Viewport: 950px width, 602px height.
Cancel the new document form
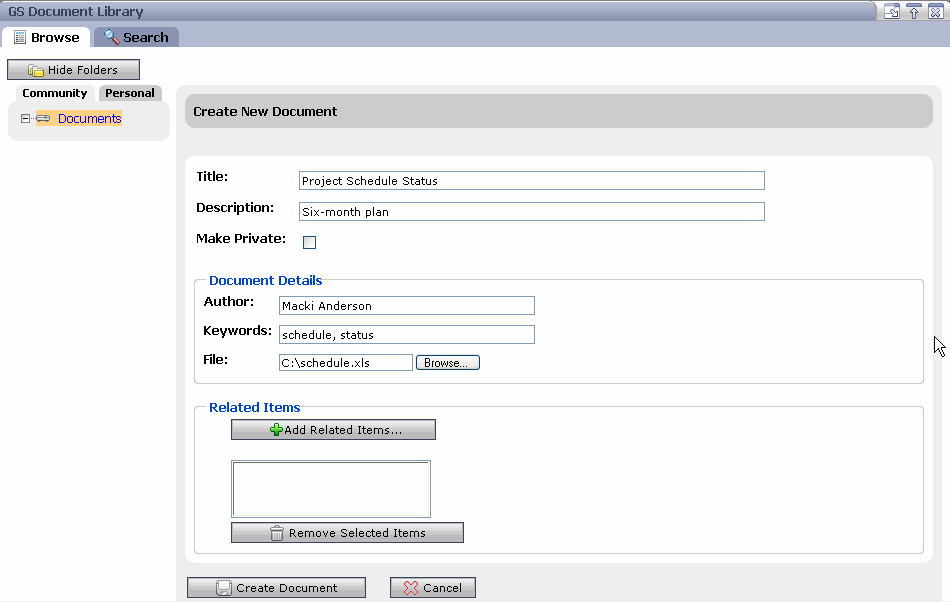(x=433, y=587)
